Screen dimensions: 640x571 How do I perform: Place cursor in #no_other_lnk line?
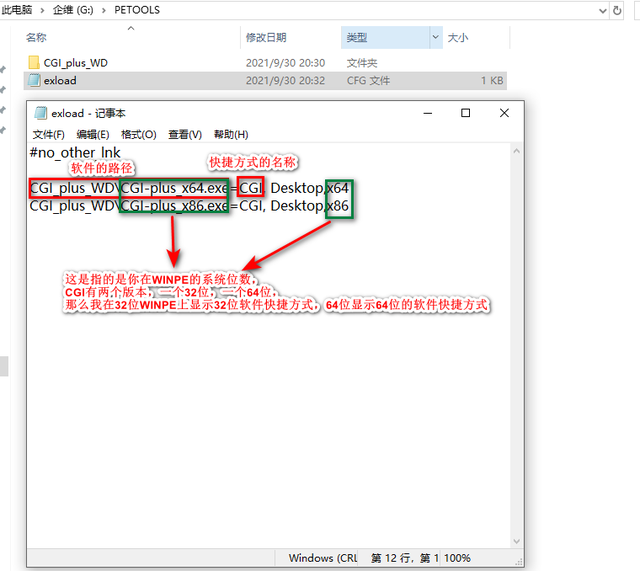click(x=75, y=153)
